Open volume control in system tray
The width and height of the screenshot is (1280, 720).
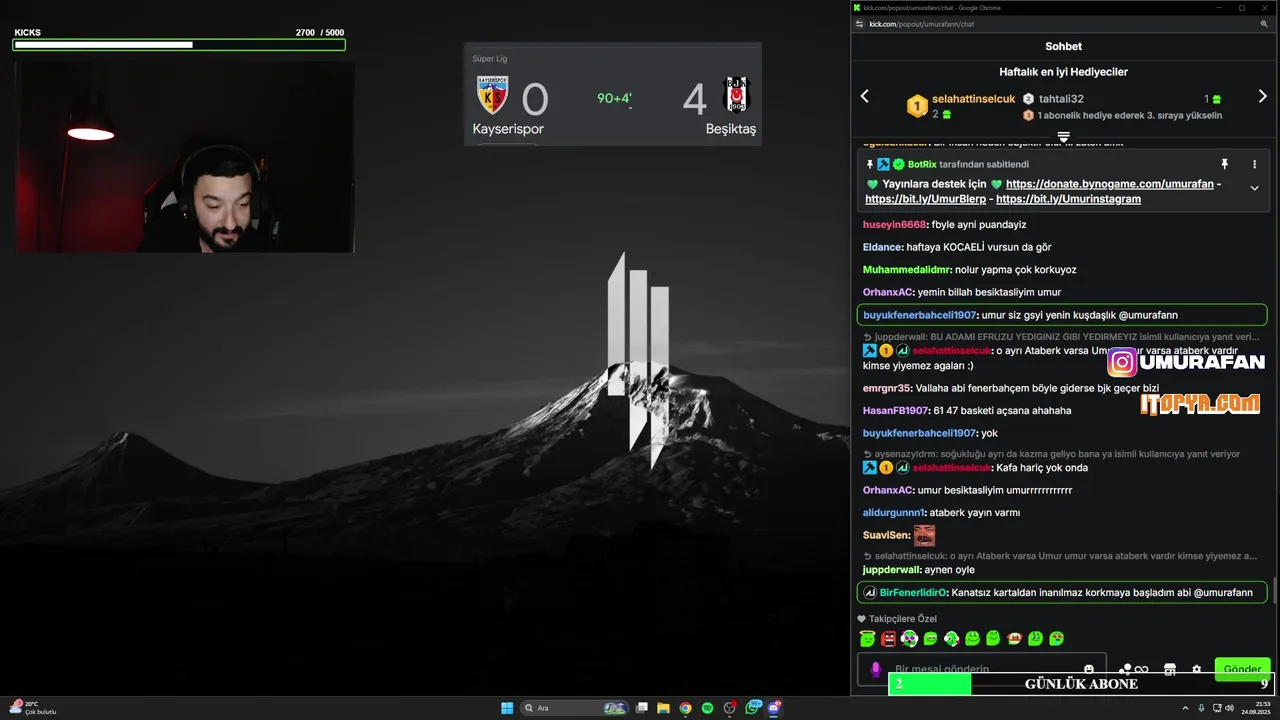pos(1229,708)
